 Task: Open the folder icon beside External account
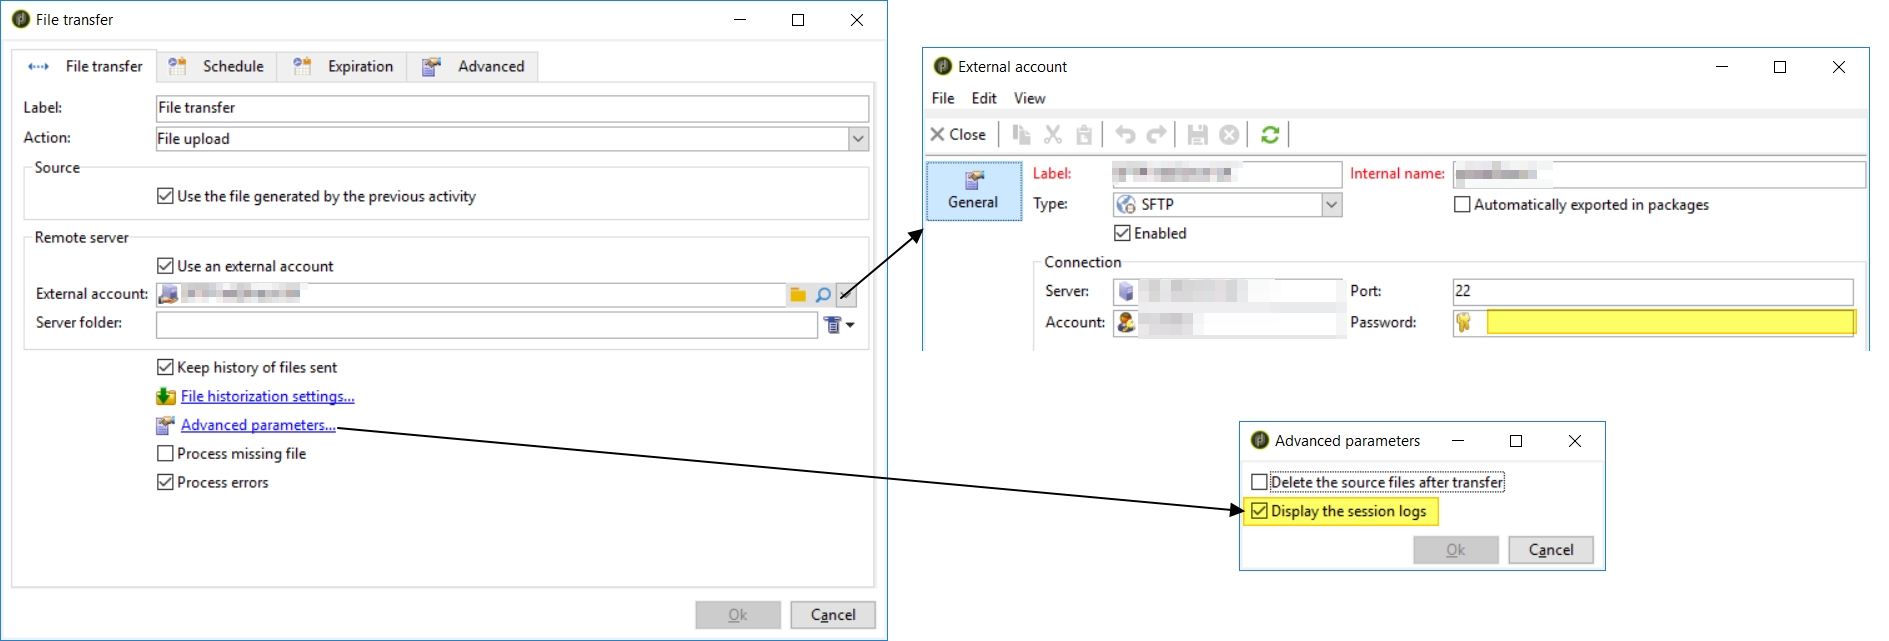pyautogui.click(x=798, y=295)
